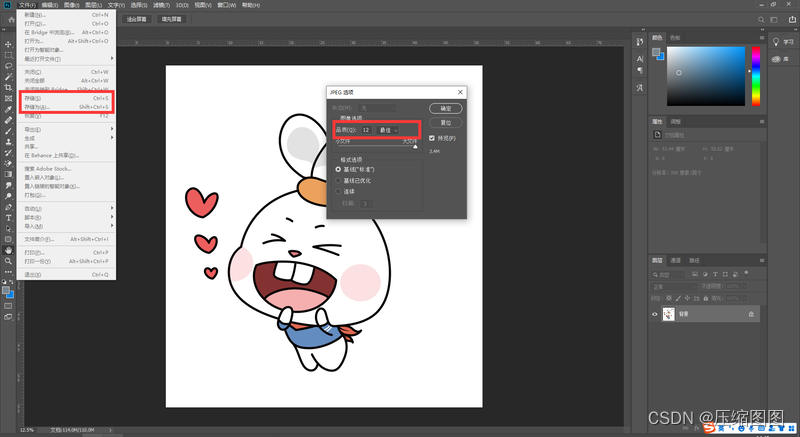Image resolution: width=800 pixels, height=437 pixels.
Task: Open the Character panel icon
Action: (x=640, y=59)
